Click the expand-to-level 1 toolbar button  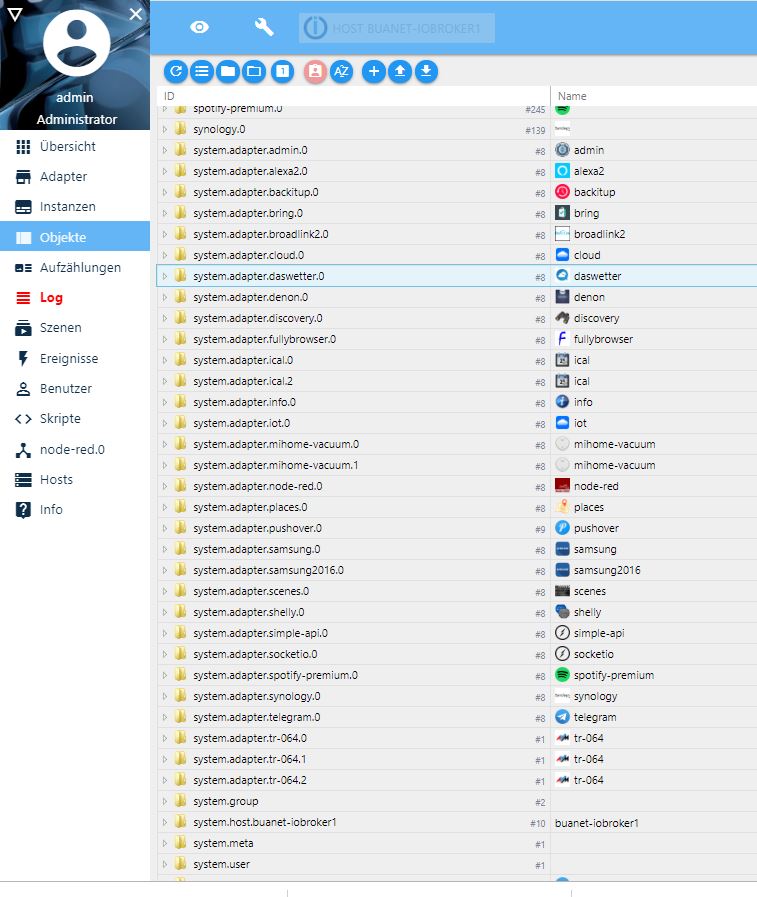coord(283,71)
